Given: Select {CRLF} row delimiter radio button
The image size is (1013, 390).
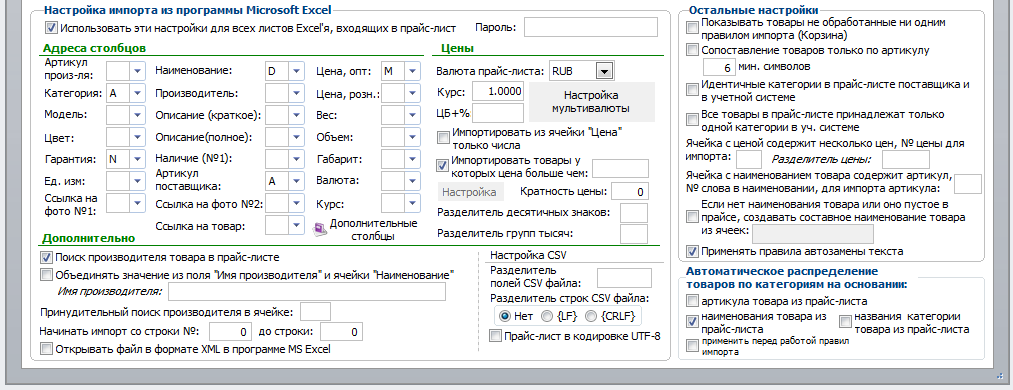Looking at the screenshot, I should (x=590, y=316).
